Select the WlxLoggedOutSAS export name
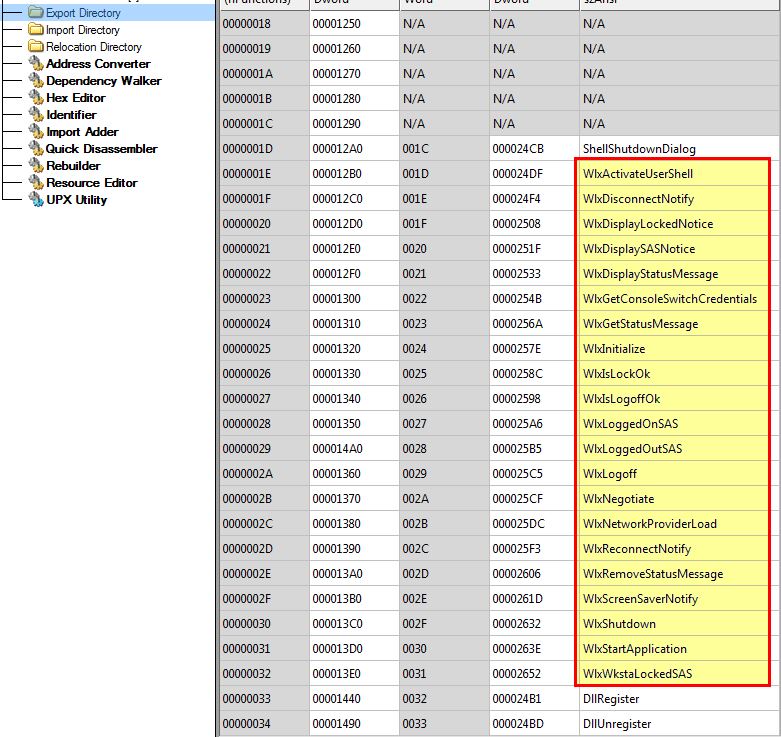Image resolution: width=781 pixels, height=737 pixels. pos(632,449)
